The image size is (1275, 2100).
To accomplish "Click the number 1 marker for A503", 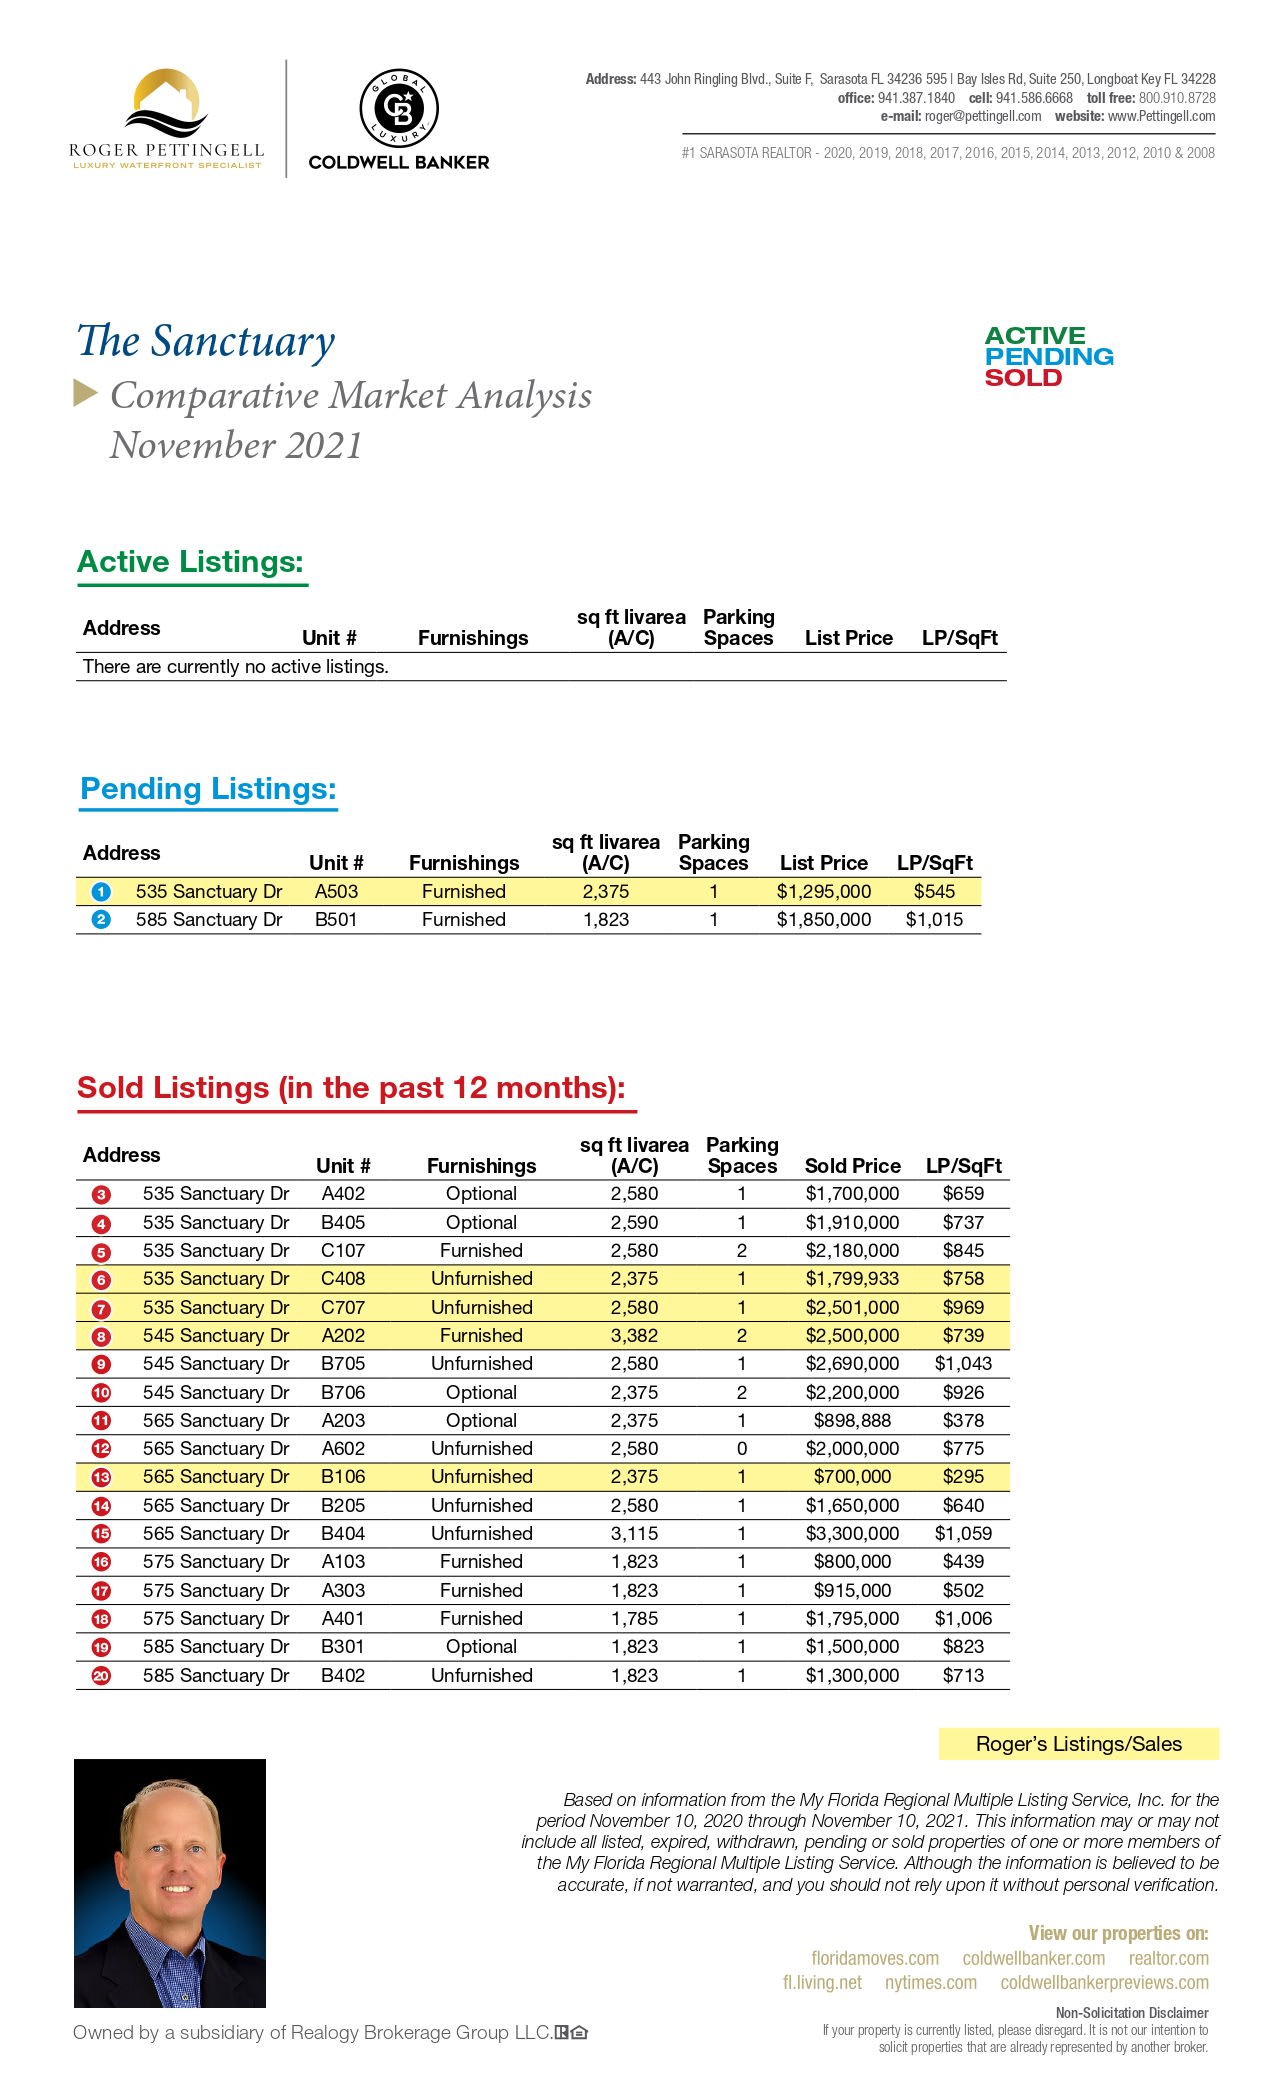I will (101, 892).
